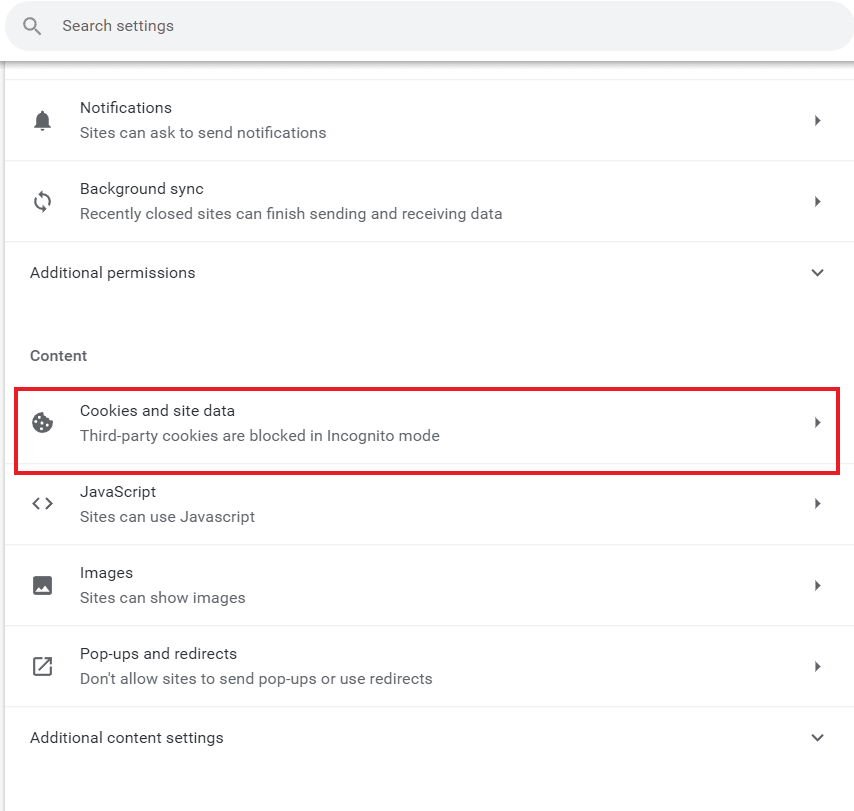Image resolution: width=854 pixels, height=811 pixels.
Task: Click the Background sync icon
Action: pyautogui.click(x=42, y=202)
